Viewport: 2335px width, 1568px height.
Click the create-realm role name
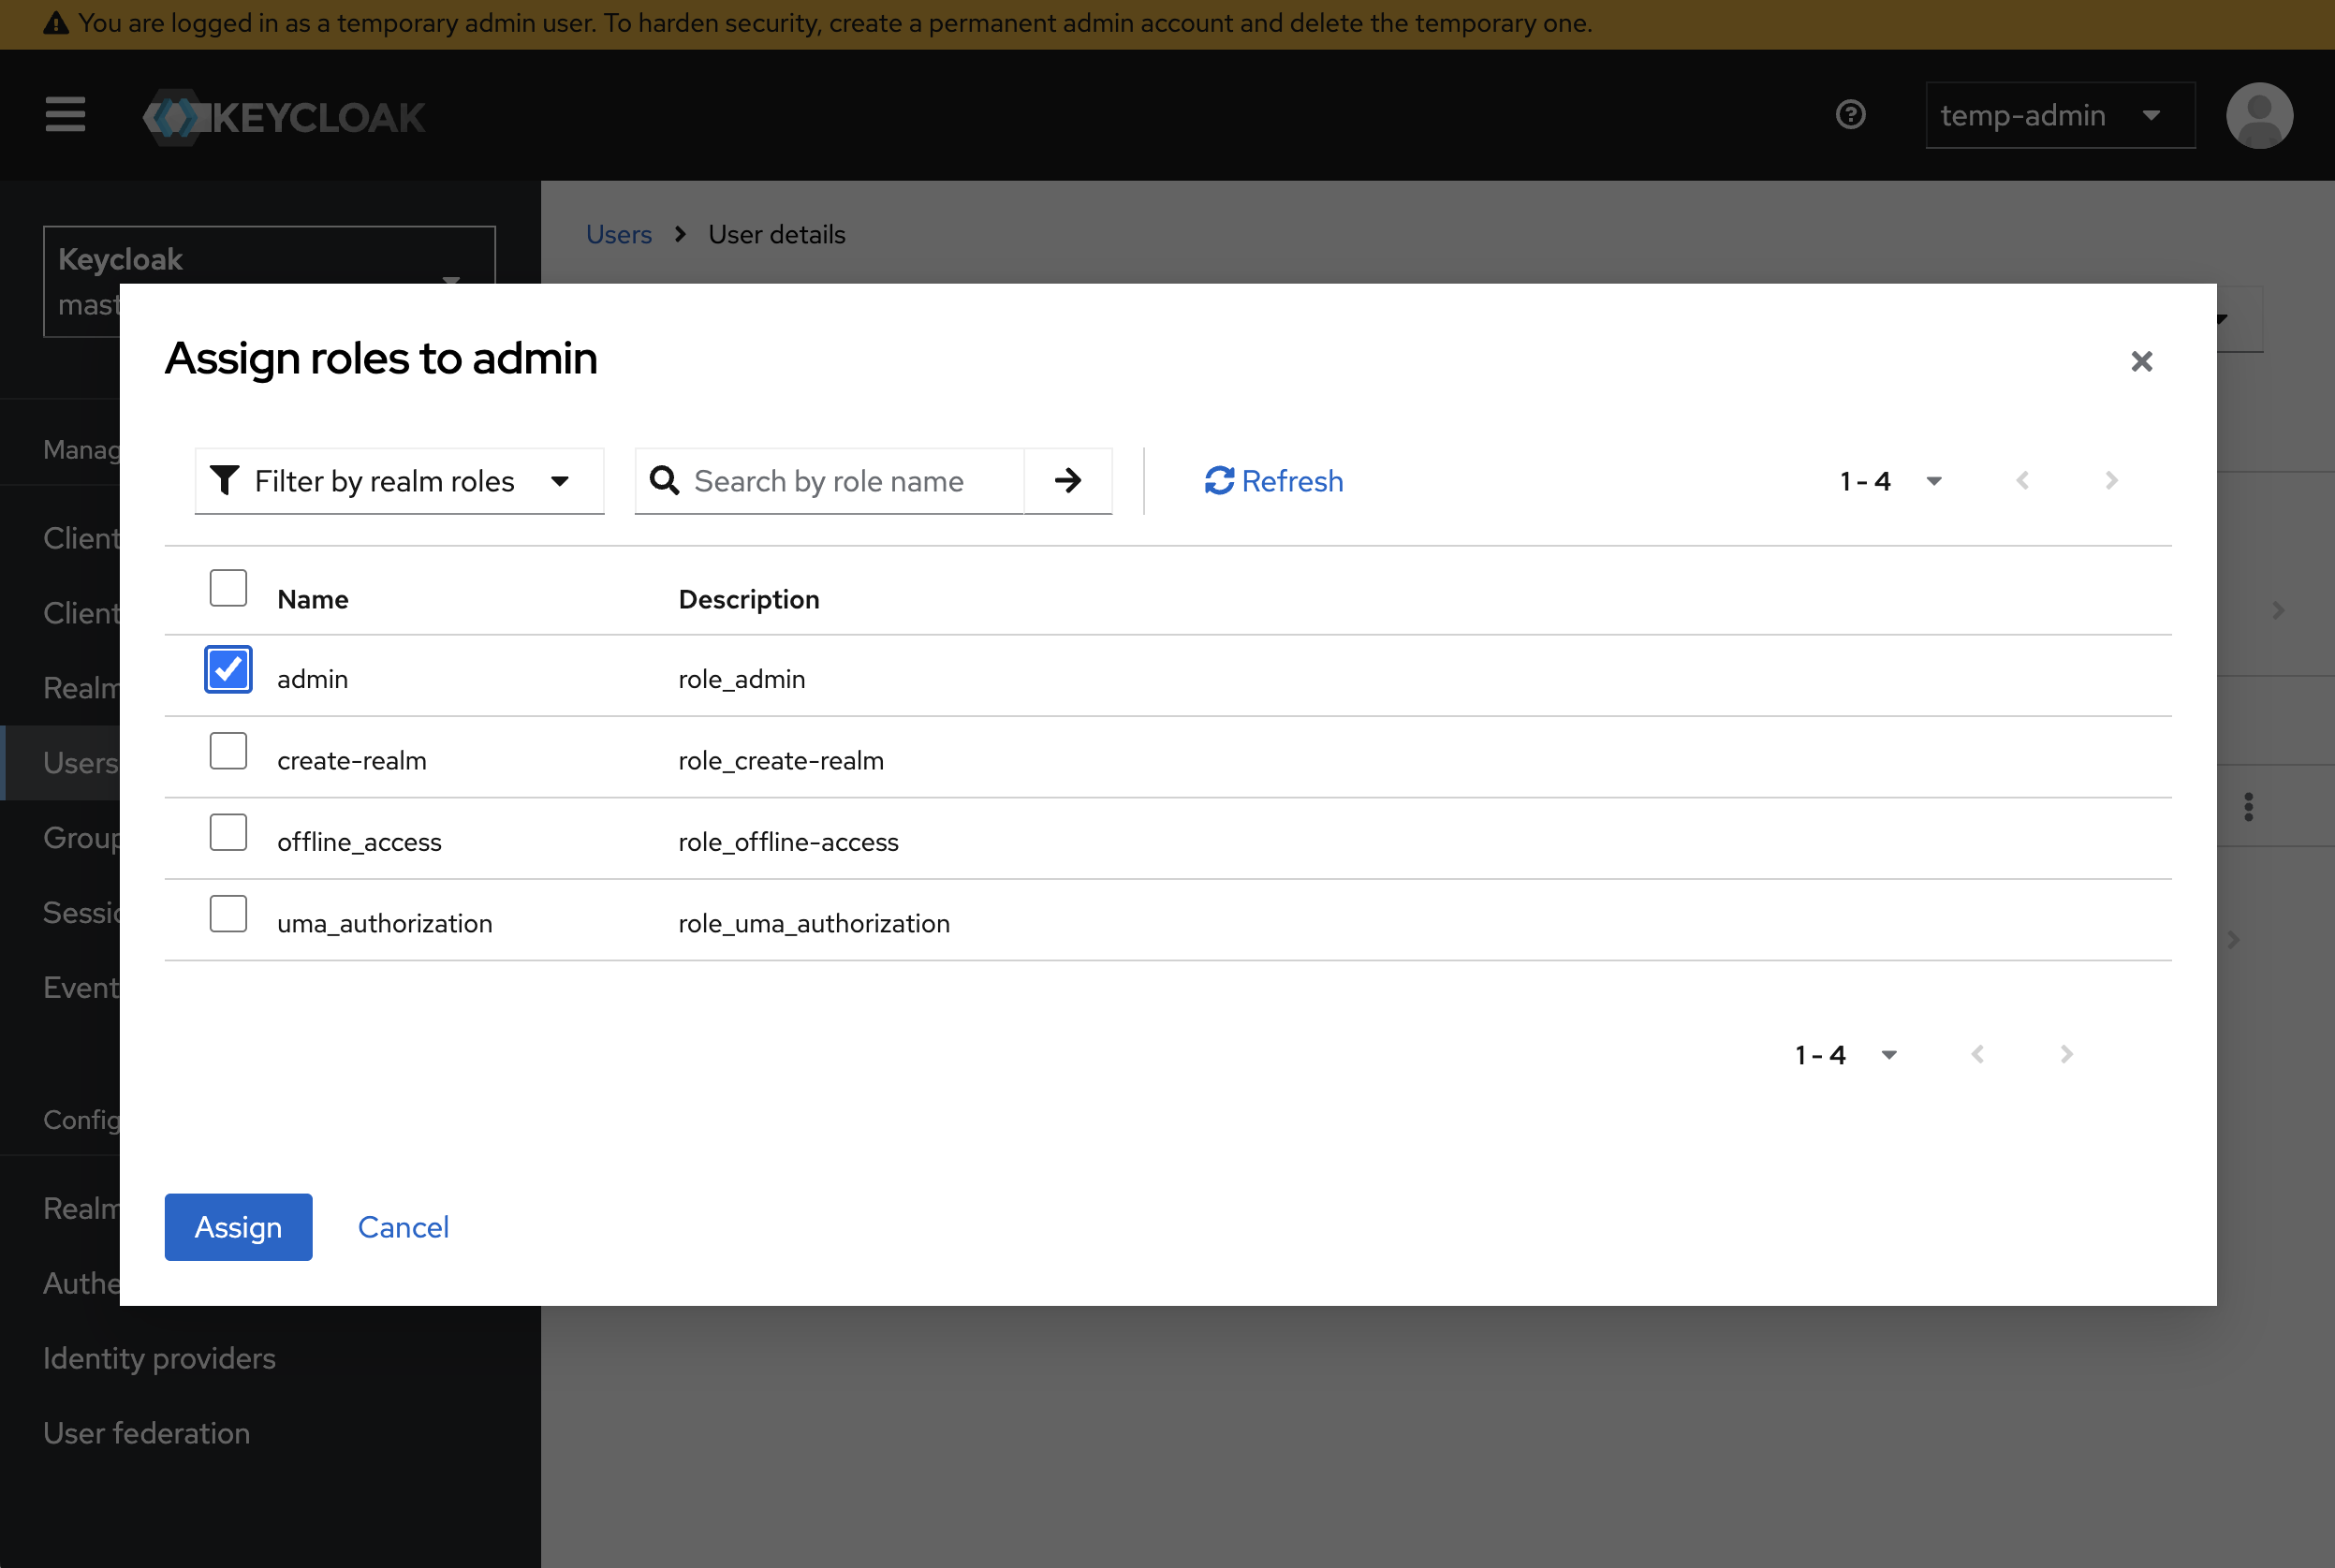click(352, 760)
